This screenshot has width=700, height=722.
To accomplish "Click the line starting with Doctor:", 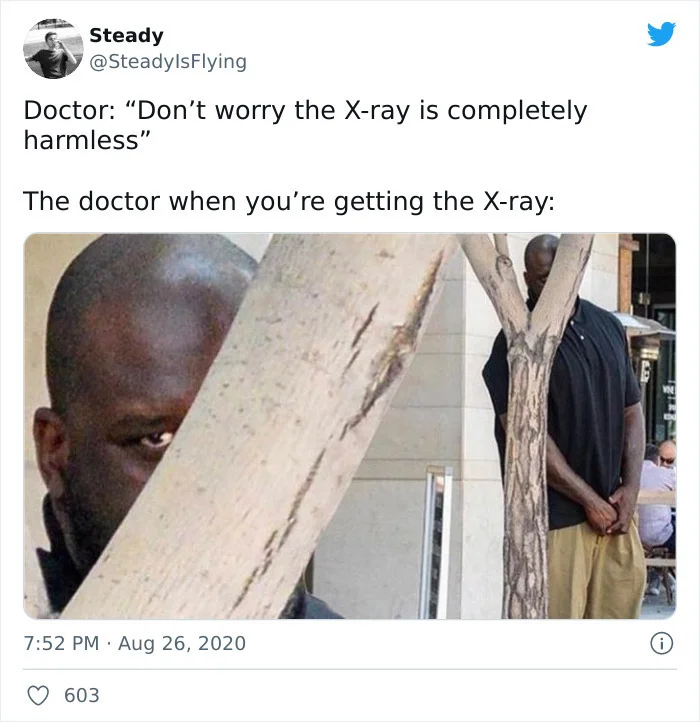I will pyautogui.click(x=305, y=111).
